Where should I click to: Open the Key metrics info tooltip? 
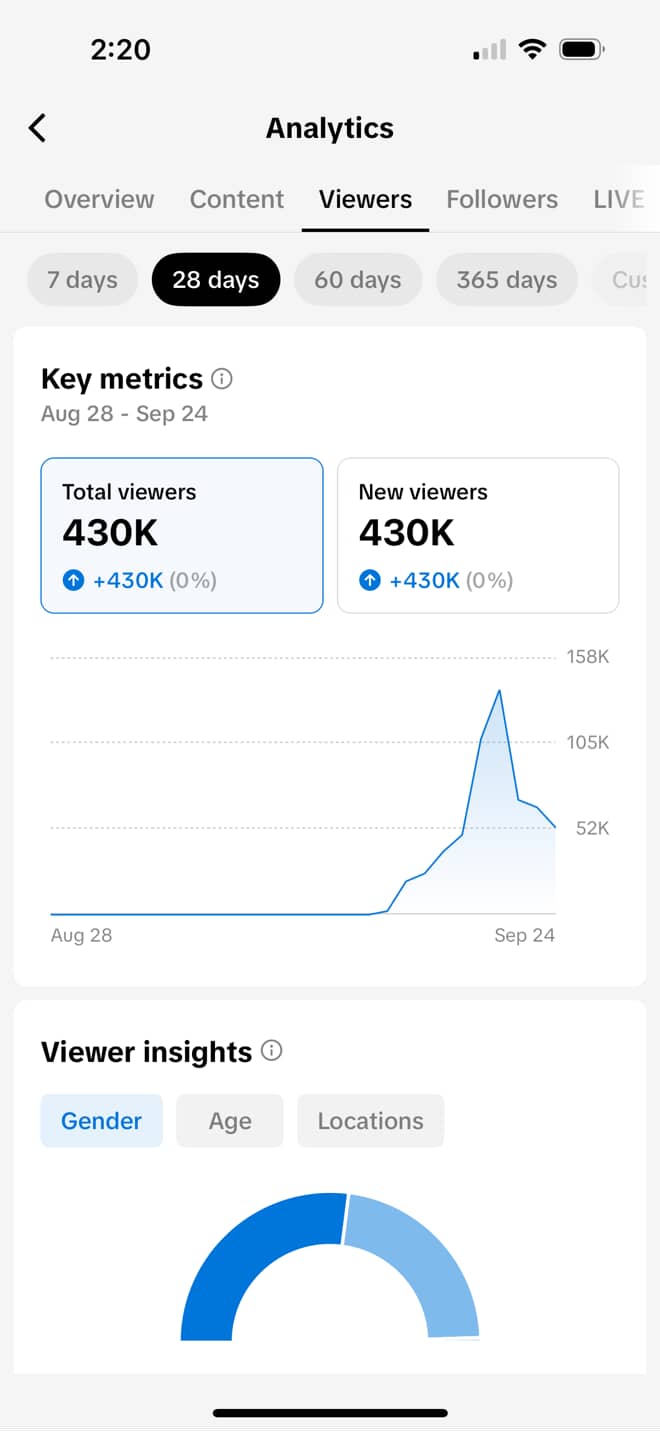point(222,378)
